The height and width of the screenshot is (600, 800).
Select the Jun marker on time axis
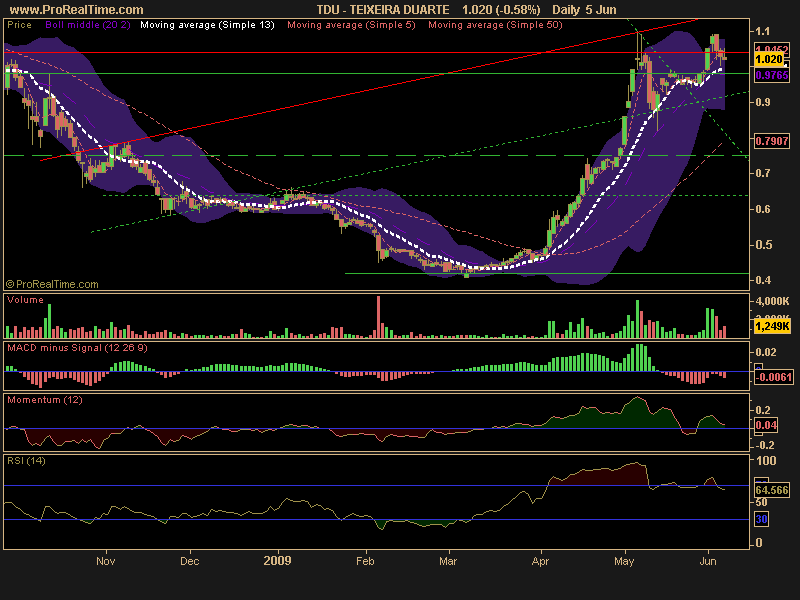(708, 561)
